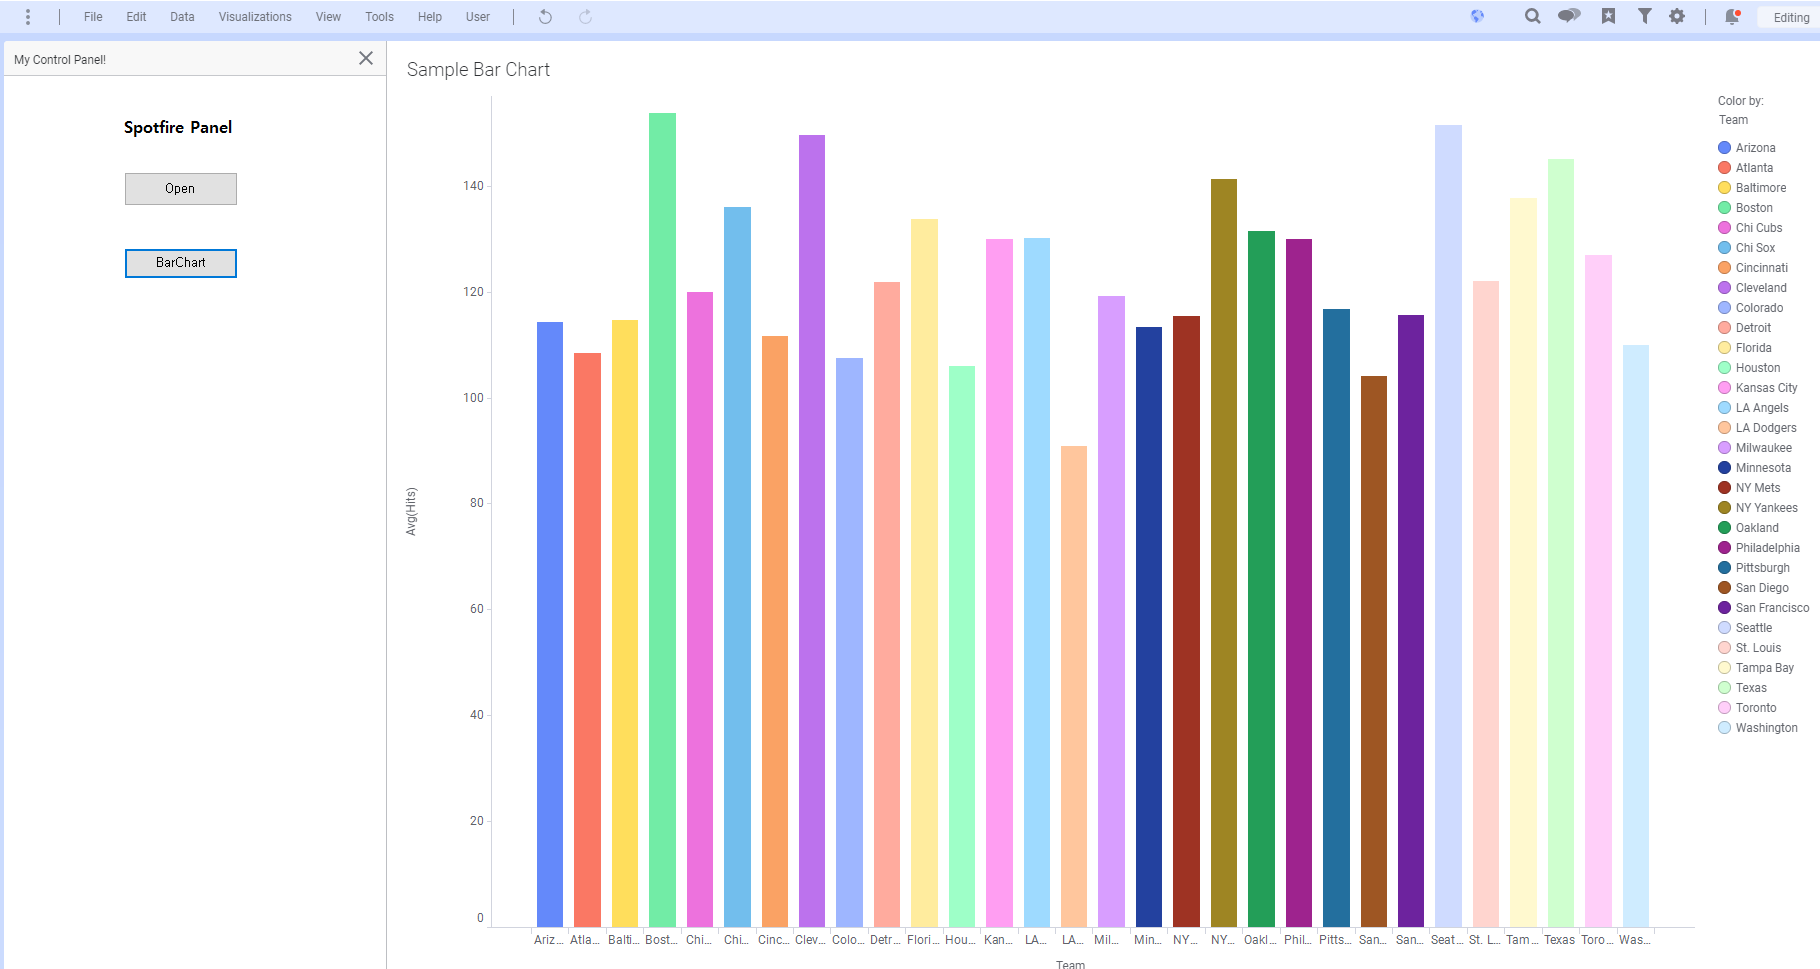Close My Control Panel

click(x=366, y=58)
